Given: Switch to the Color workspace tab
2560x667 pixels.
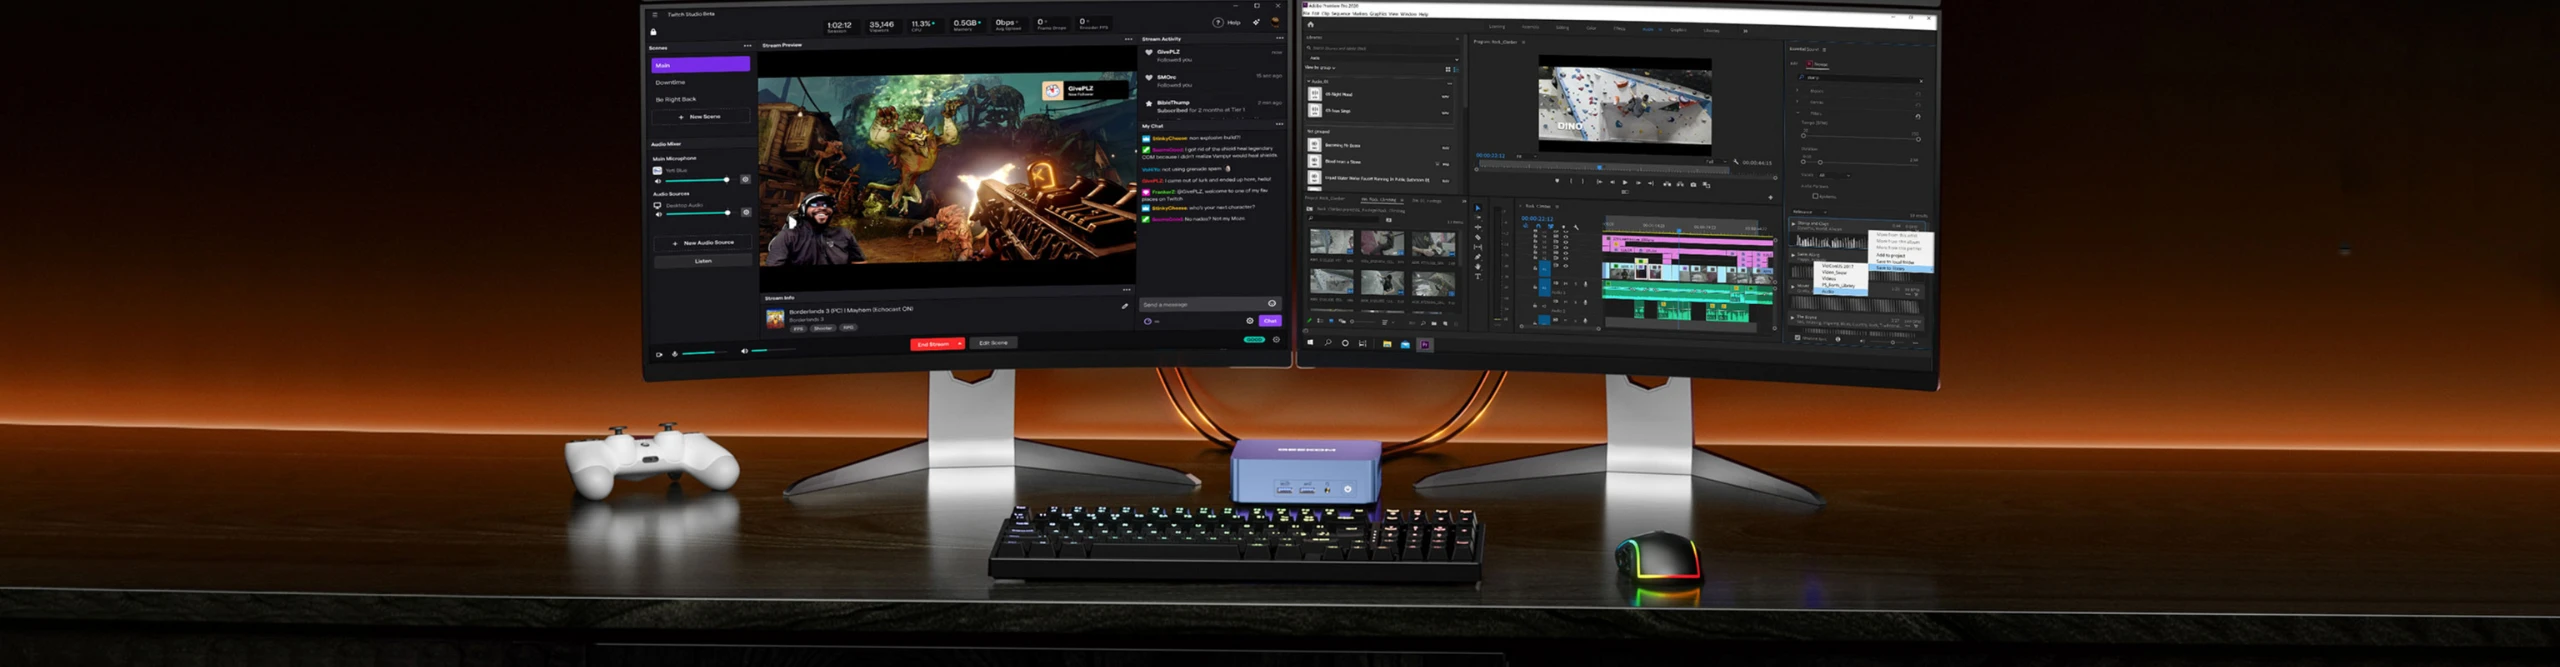Looking at the screenshot, I should tap(1591, 28).
